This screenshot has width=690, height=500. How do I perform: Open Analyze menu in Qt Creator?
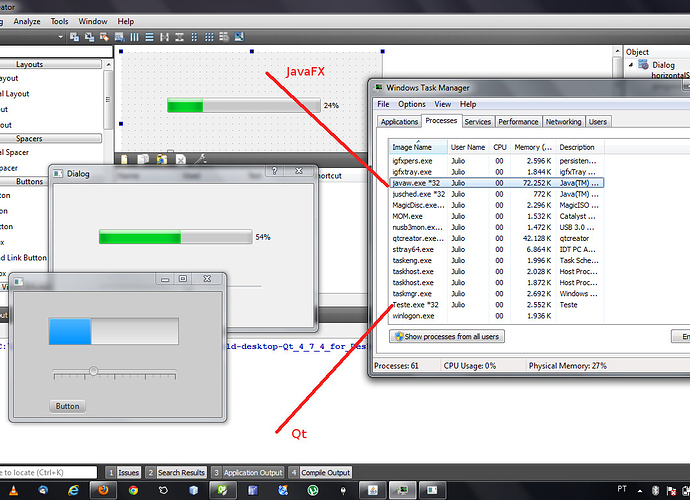(x=27, y=22)
